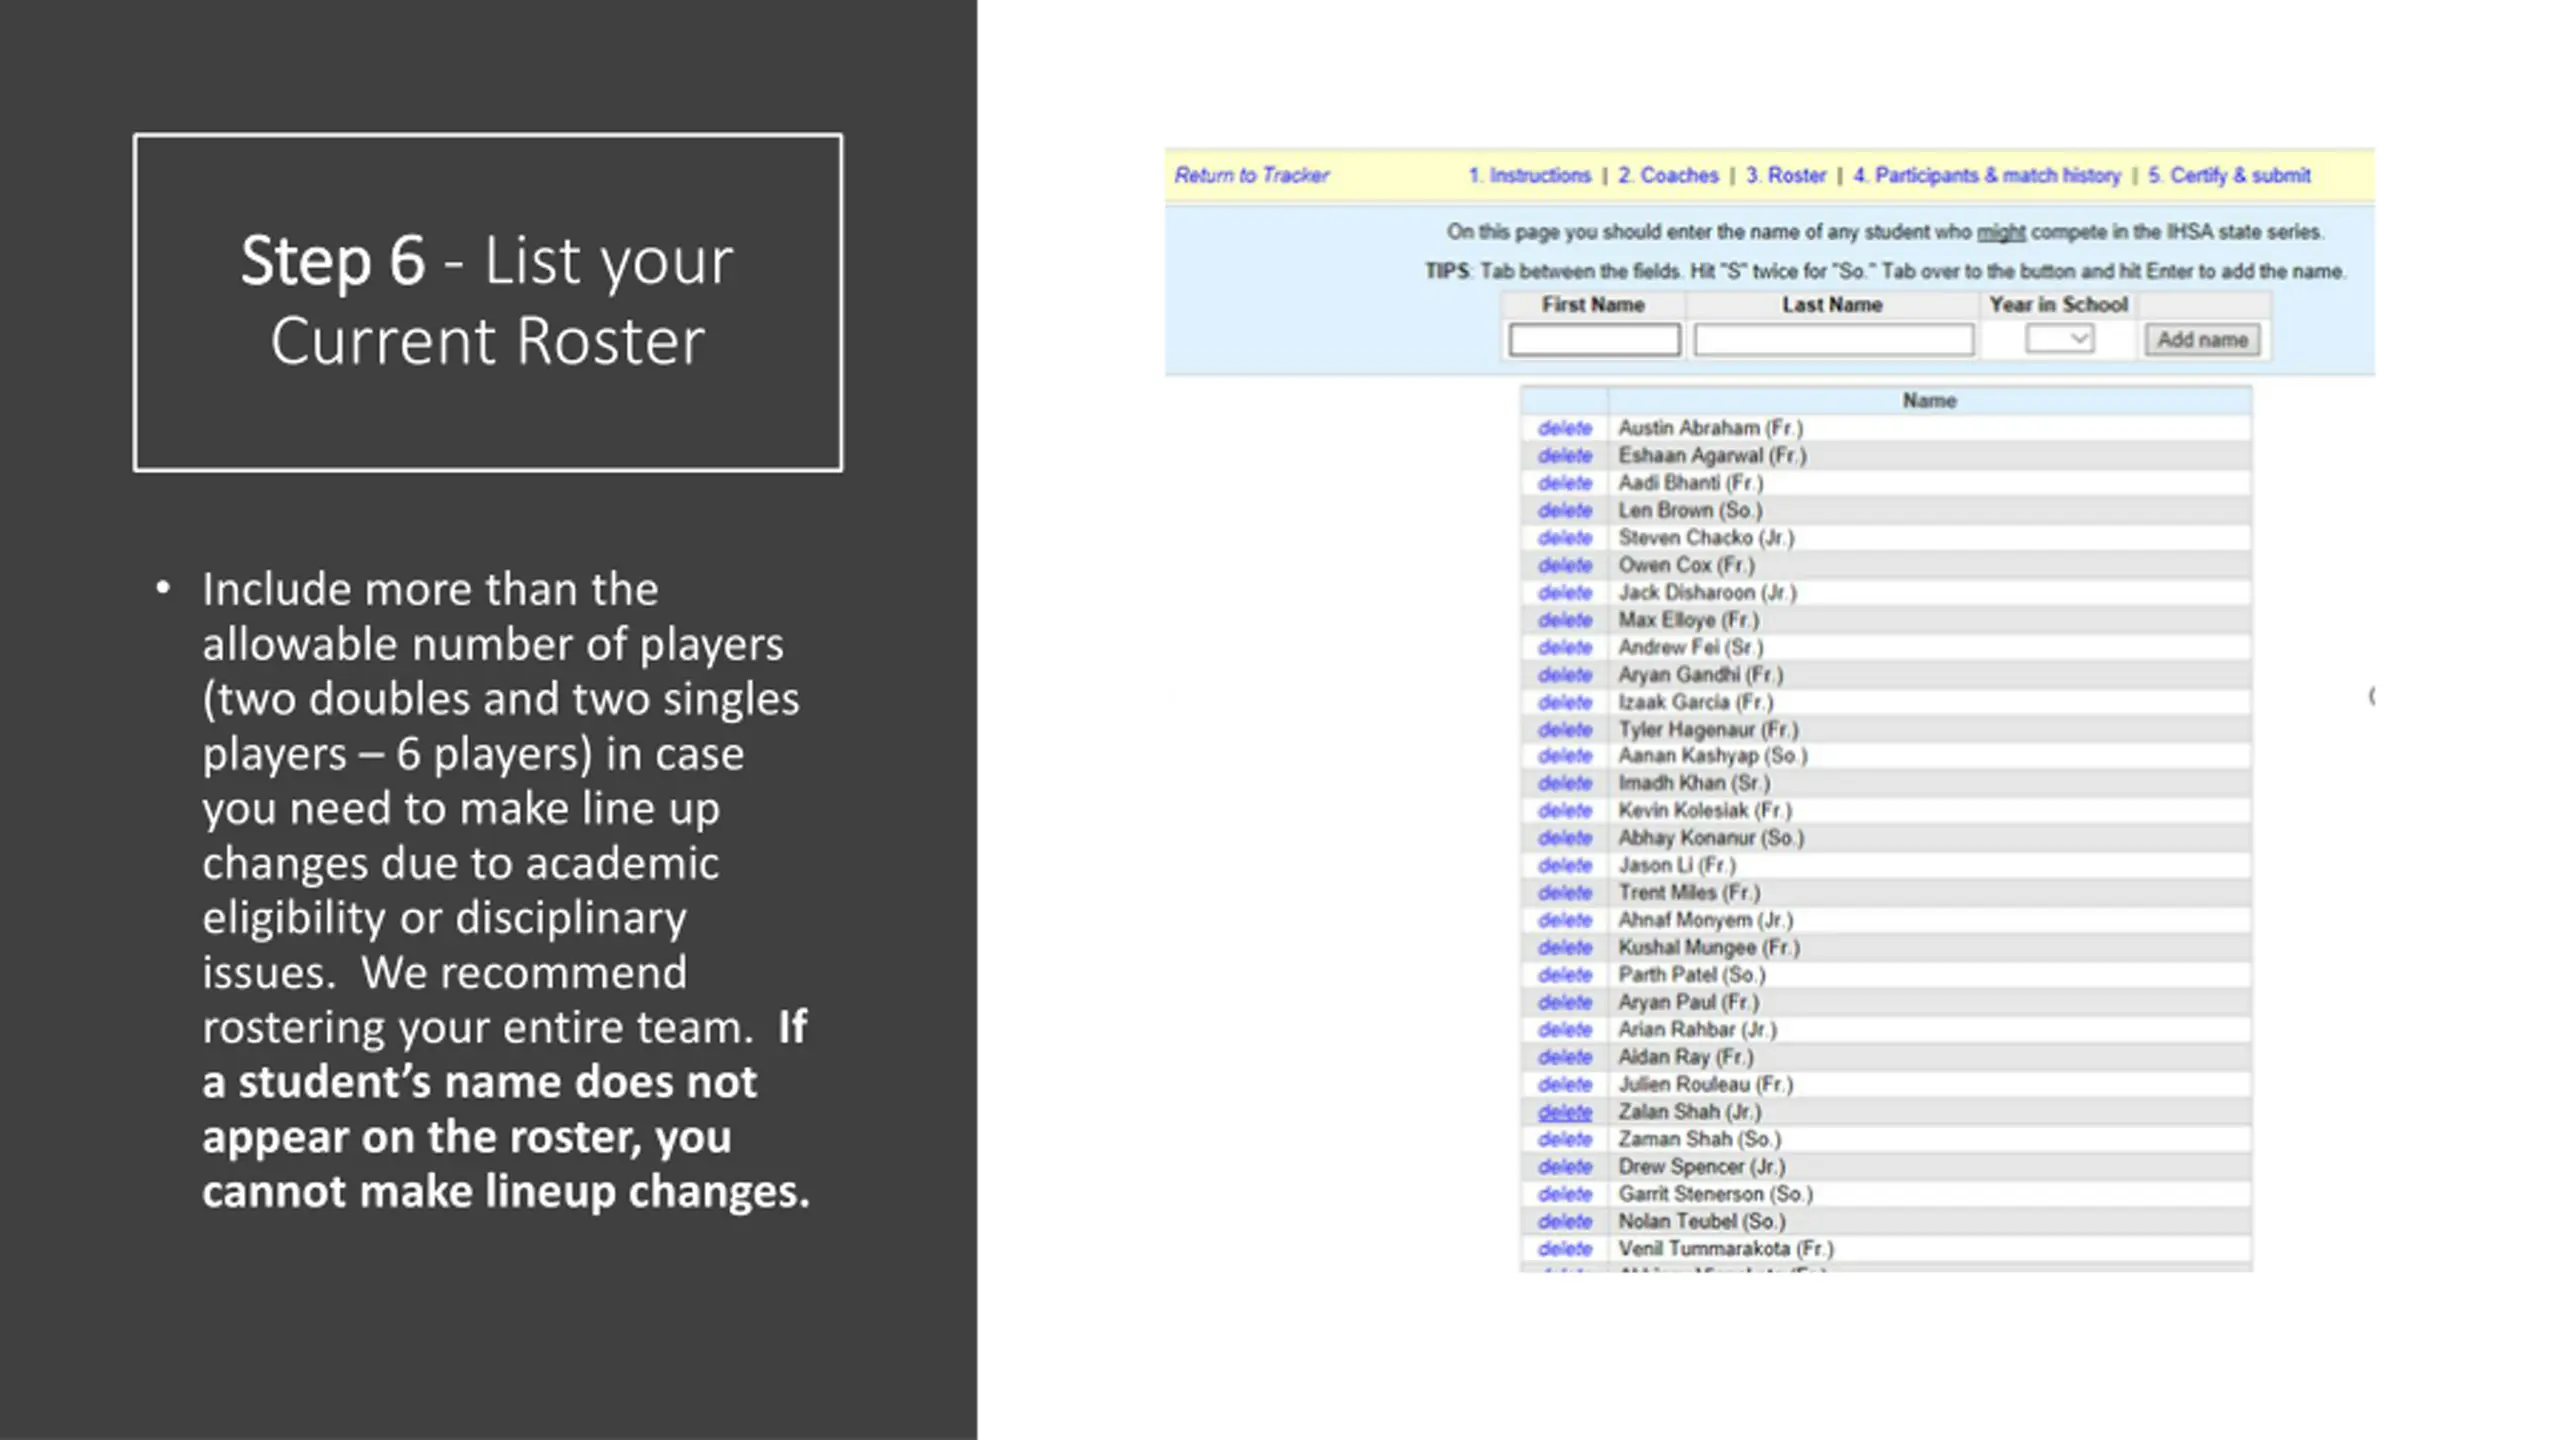This screenshot has width=2560, height=1440.
Task: Switch to the 3. Roster tab
Action: [1786, 175]
